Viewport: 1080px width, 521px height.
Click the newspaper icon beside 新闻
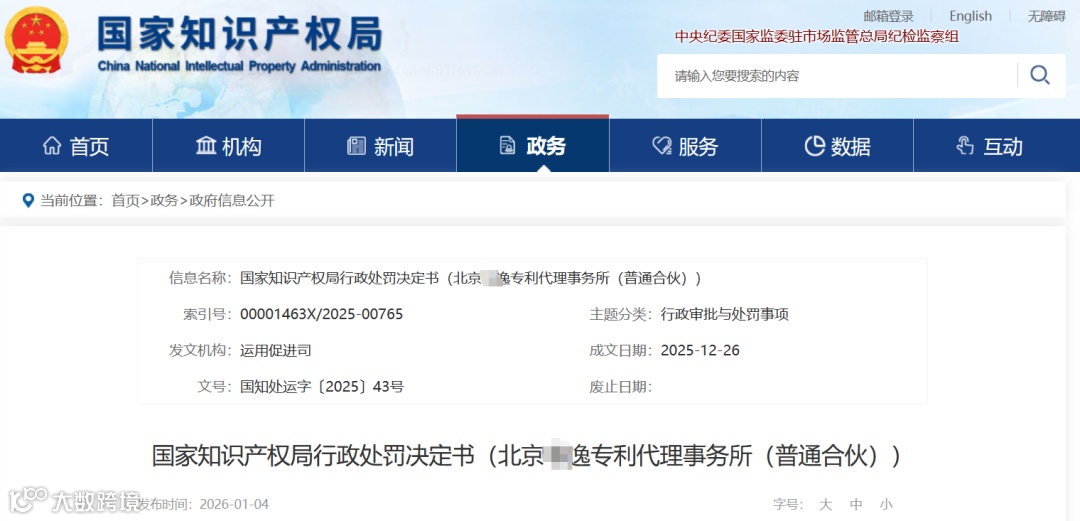356,145
